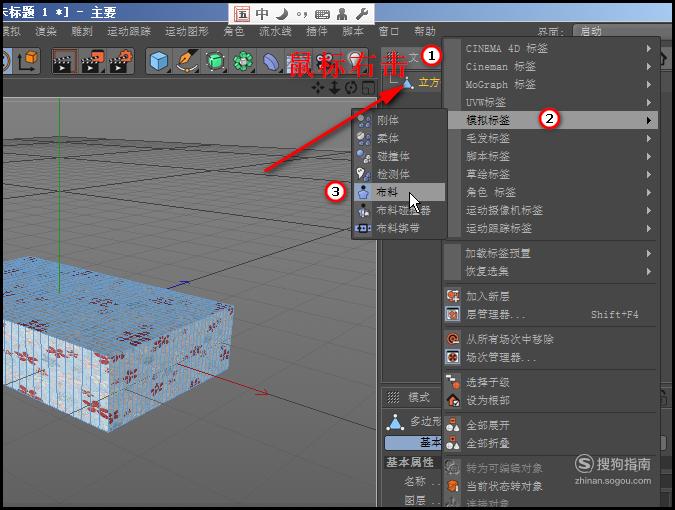Choose 布料绑带 cloth belt tag
Viewport: 675px width, 510px height.
coord(399,228)
